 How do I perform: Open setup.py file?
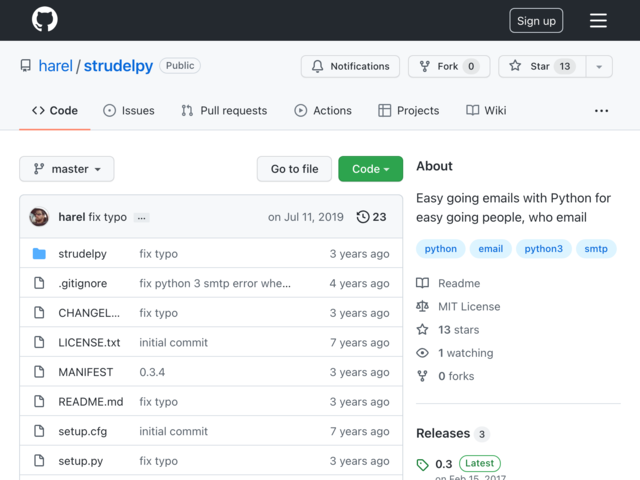(x=80, y=461)
